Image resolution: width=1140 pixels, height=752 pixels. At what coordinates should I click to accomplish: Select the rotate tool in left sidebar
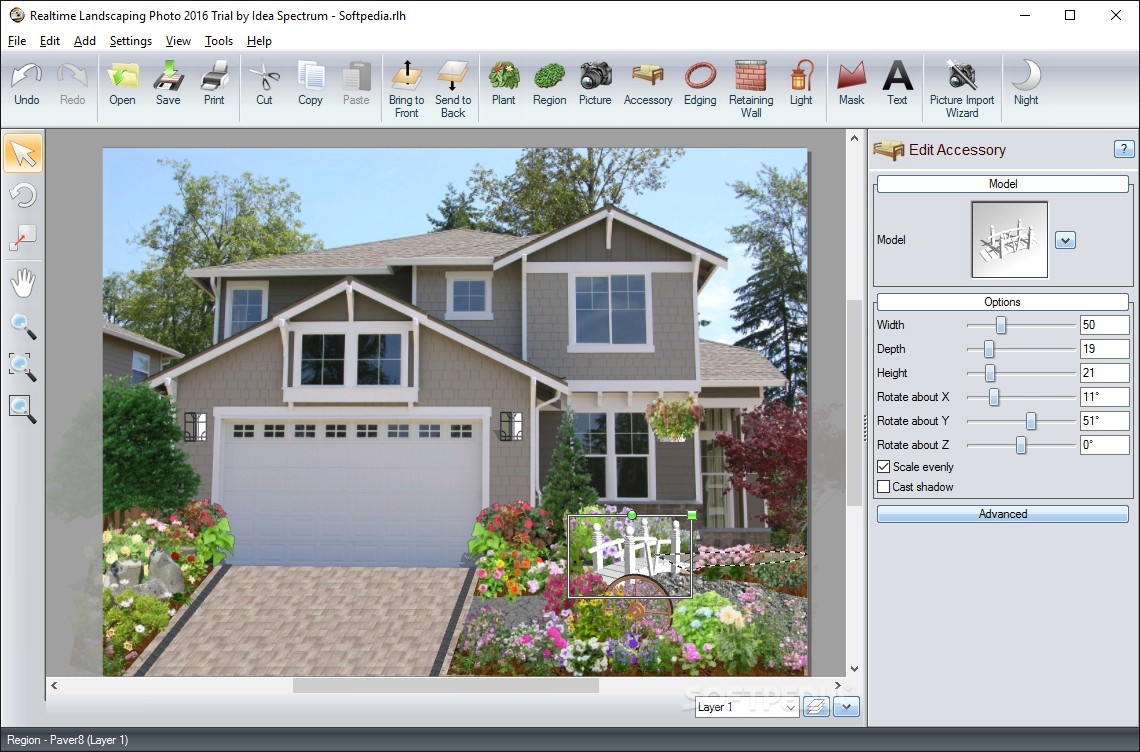click(x=23, y=195)
